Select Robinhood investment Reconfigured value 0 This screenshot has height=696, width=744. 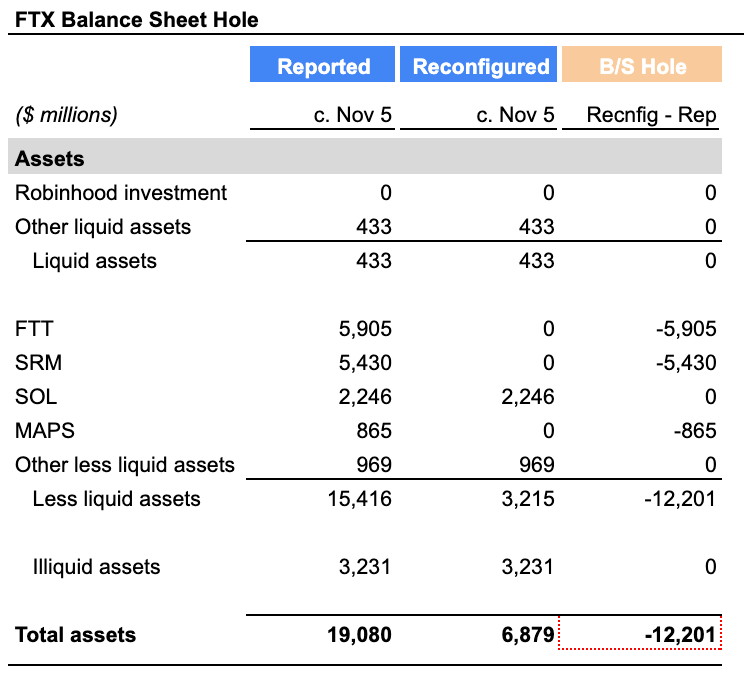(x=549, y=193)
